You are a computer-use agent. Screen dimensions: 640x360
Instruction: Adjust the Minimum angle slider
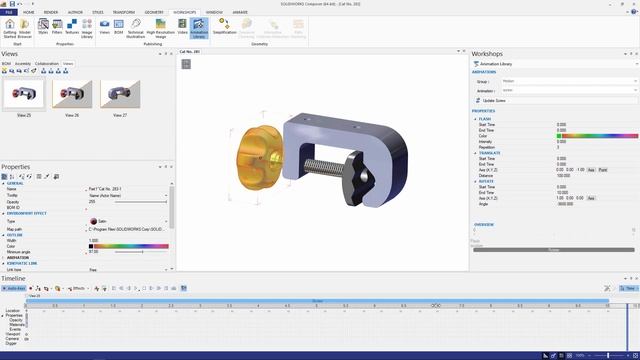(x=141, y=252)
